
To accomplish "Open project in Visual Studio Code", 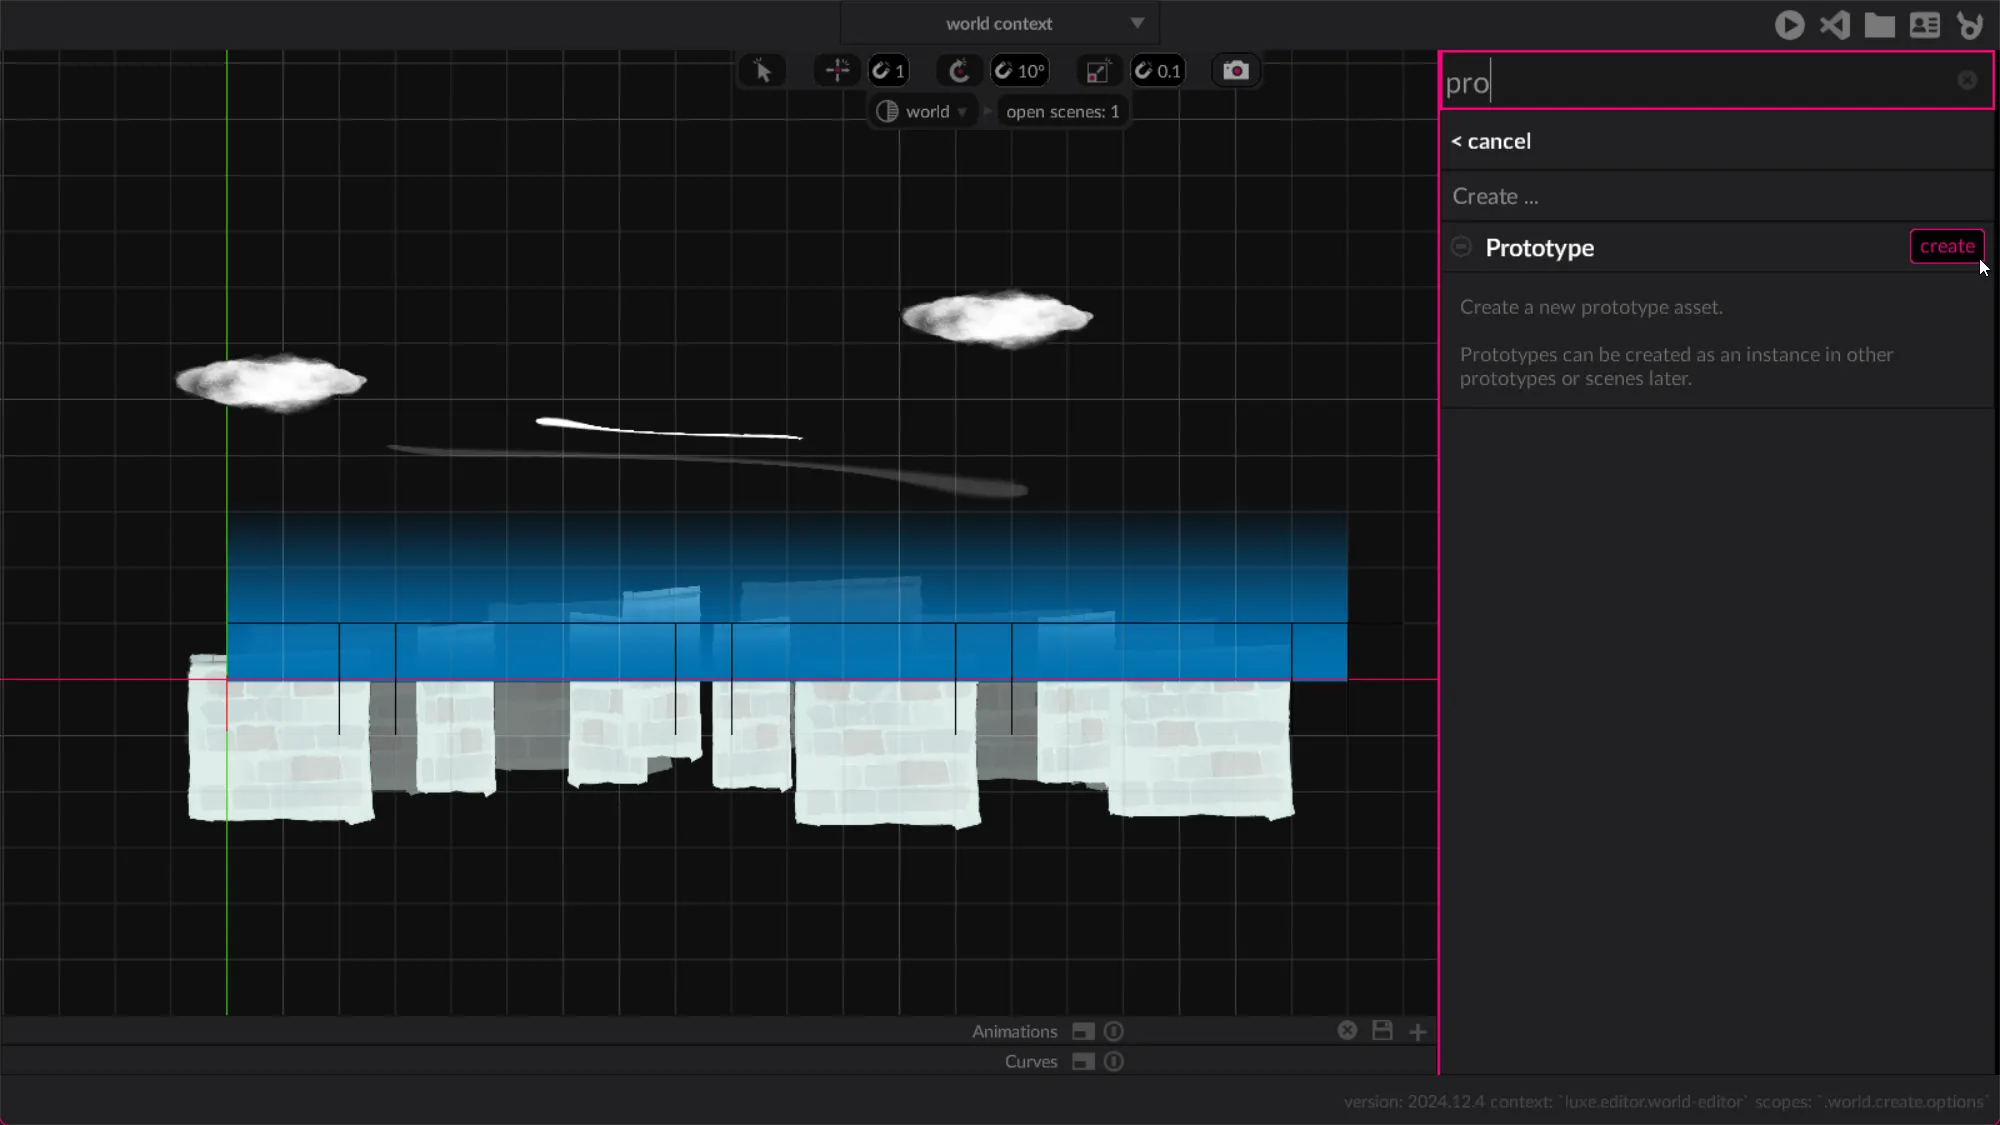I will coord(1834,25).
